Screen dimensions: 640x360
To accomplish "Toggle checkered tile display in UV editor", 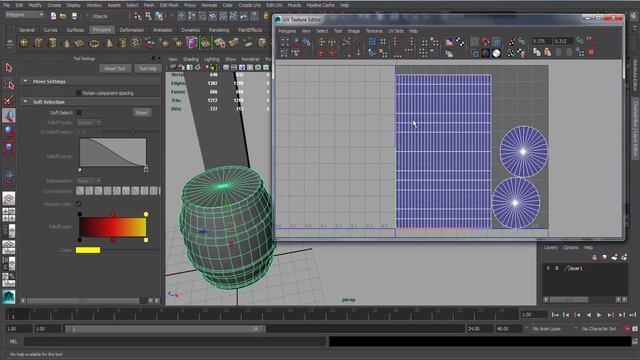I will 460,42.
